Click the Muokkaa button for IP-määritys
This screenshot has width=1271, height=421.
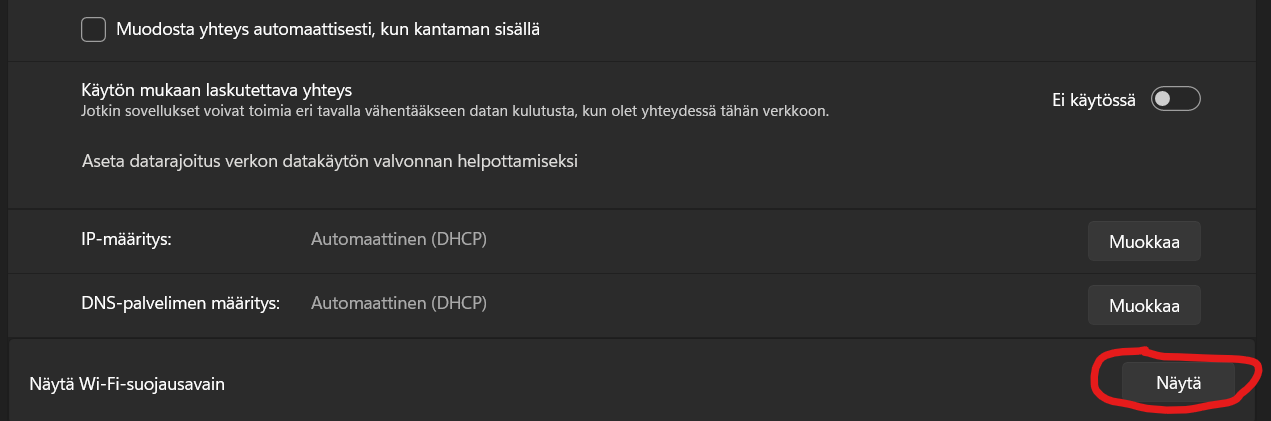pos(1144,242)
